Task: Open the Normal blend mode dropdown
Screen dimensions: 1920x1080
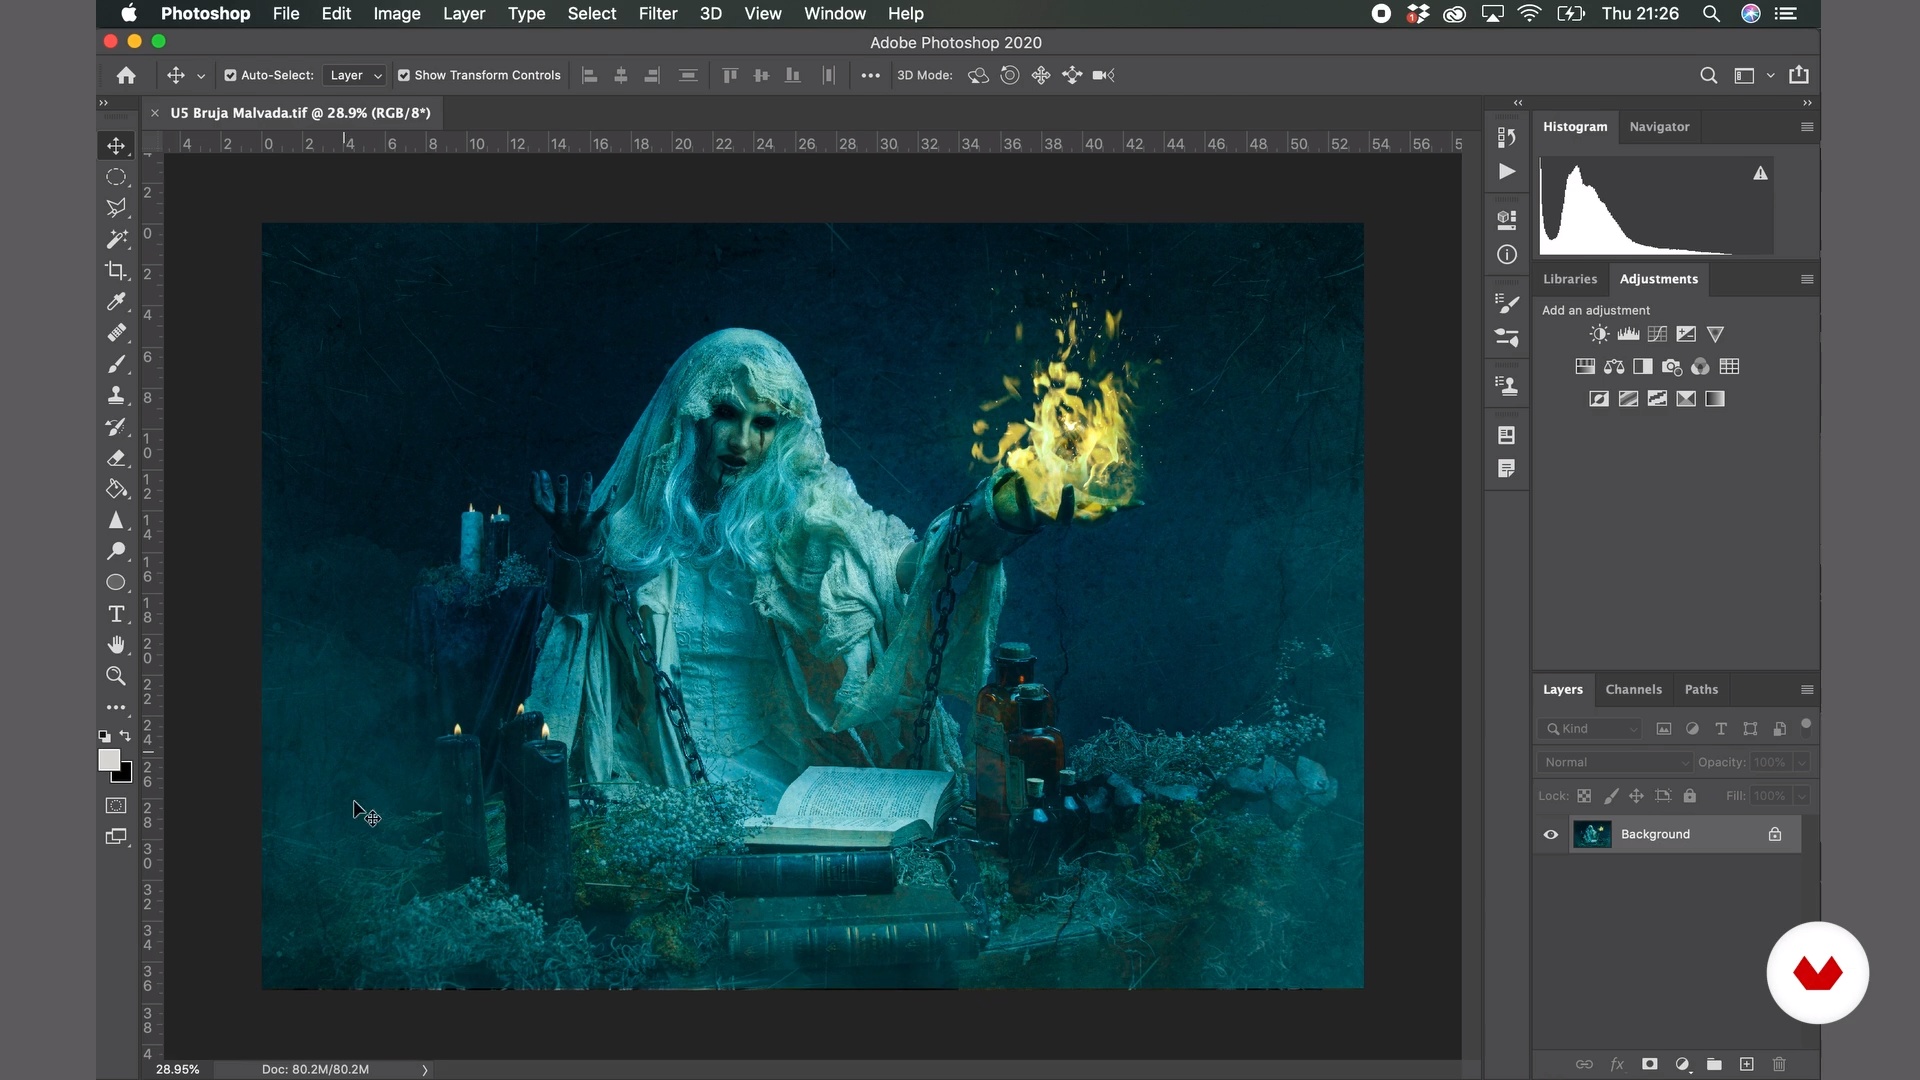Action: click(x=1615, y=762)
